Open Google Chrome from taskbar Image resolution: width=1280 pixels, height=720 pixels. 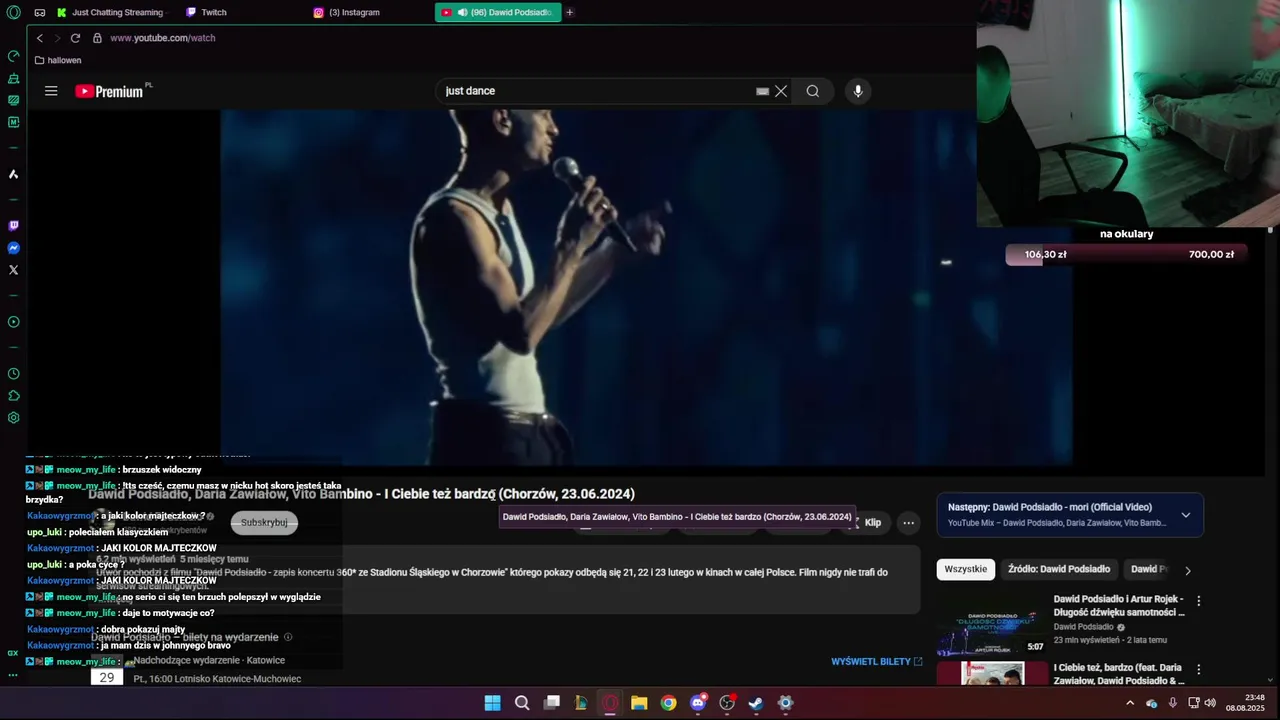[668, 703]
